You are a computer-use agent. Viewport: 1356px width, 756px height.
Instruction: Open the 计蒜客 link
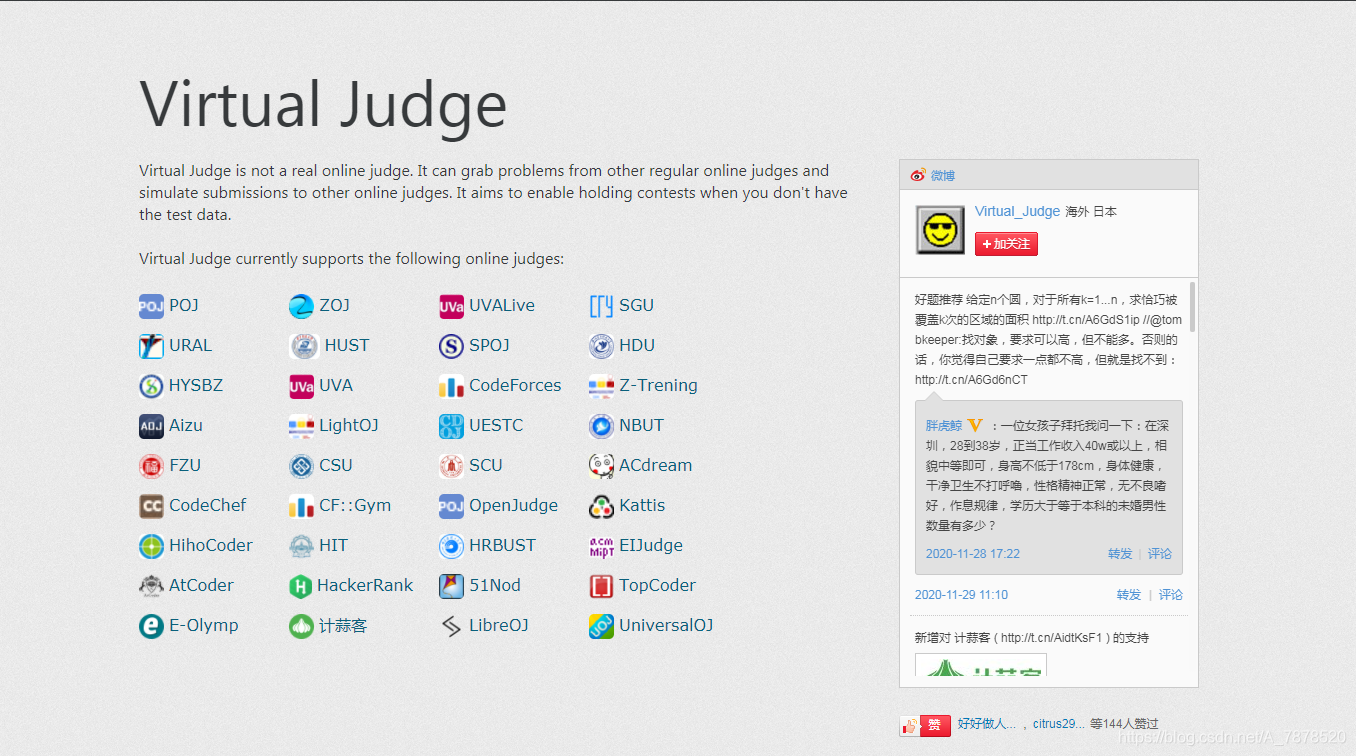click(343, 626)
